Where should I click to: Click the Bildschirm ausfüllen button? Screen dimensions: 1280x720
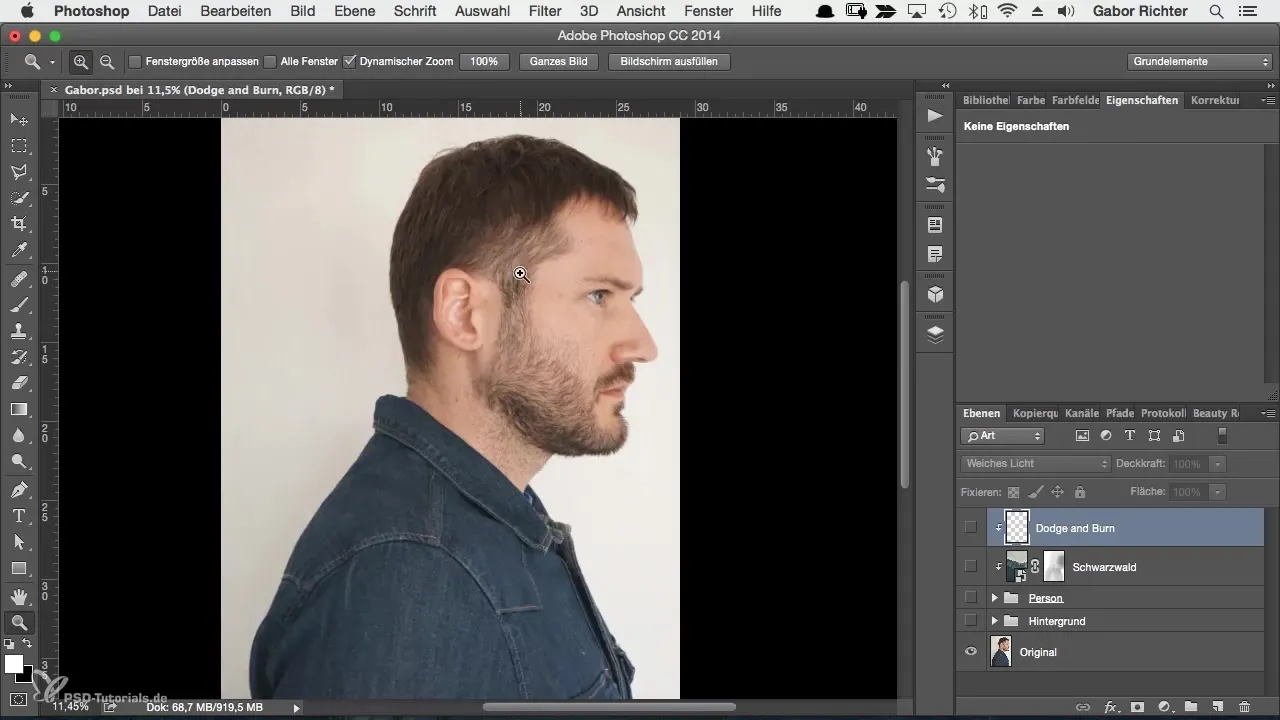[x=669, y=62]
